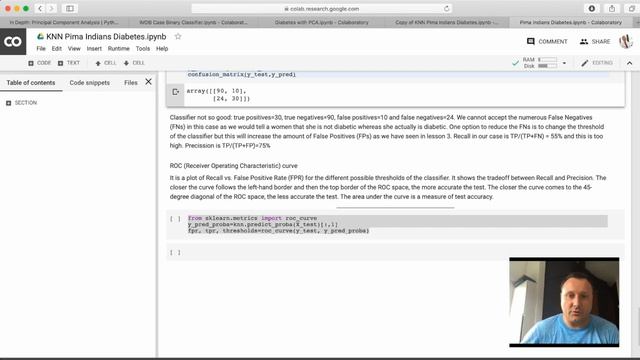The width and height of the screenshot is (640, 360).
Task: Open the Runtime menu
Action: click(x=118, y=49)
